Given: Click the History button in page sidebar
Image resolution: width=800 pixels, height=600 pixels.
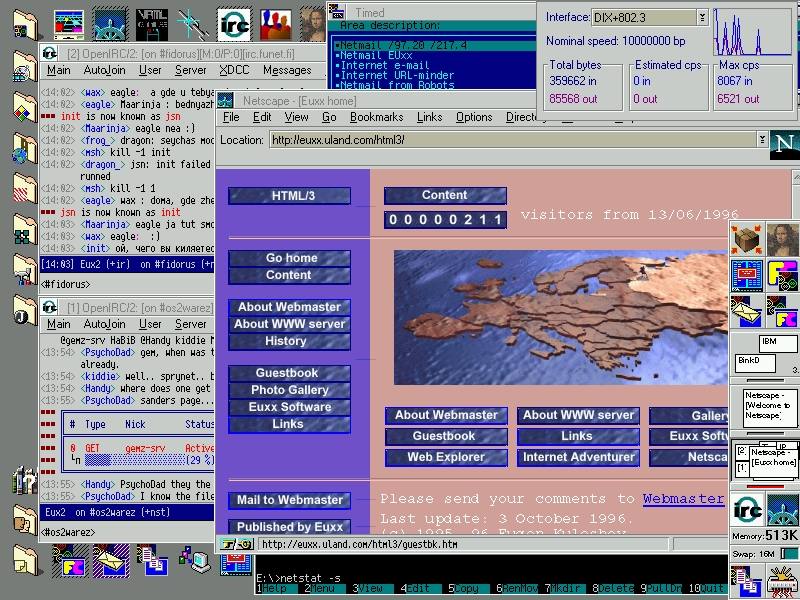Looking at the screenshot, I should click(289, 341).
